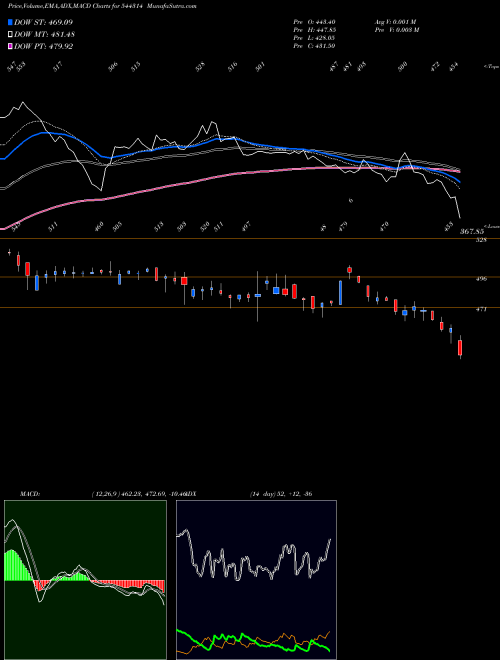Select the 'DOW ST: 469.09' legend text

(x=44, y=22)
